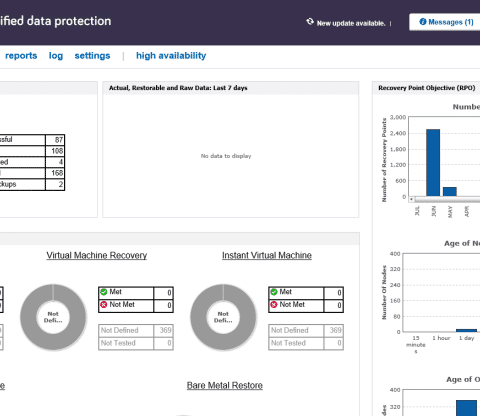Select Not Tested row under Instant Virtual Machine
480x416 pixels.
pyautogui.click(x=306, y=343)
